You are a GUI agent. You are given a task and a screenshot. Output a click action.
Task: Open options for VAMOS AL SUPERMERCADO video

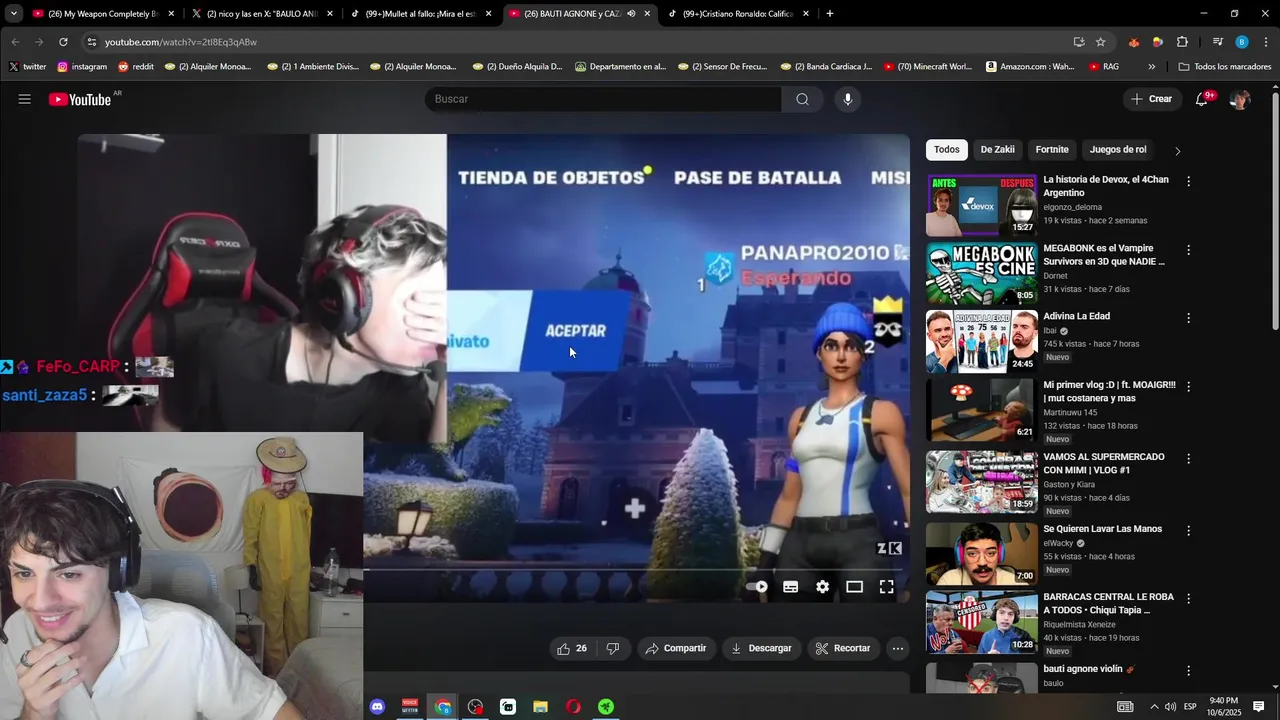click(x=1188, y=458)
